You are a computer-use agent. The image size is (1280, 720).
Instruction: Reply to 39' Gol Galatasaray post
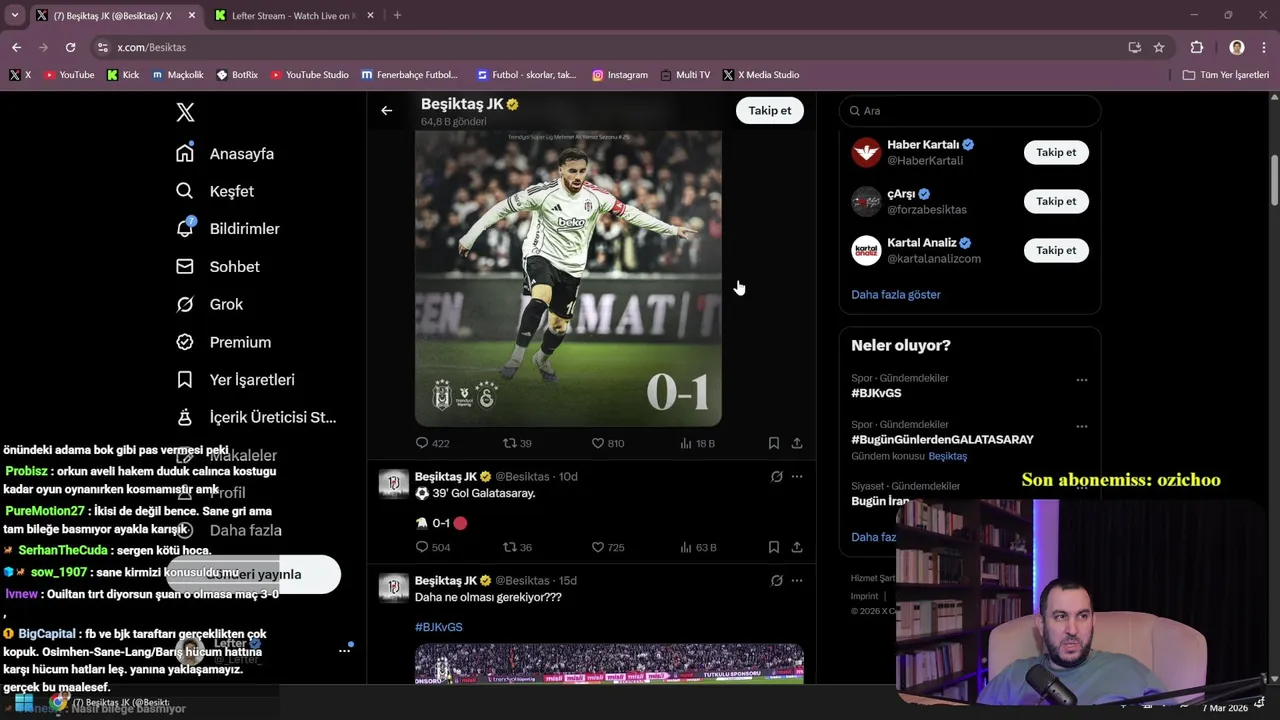(x=422, y=547)
